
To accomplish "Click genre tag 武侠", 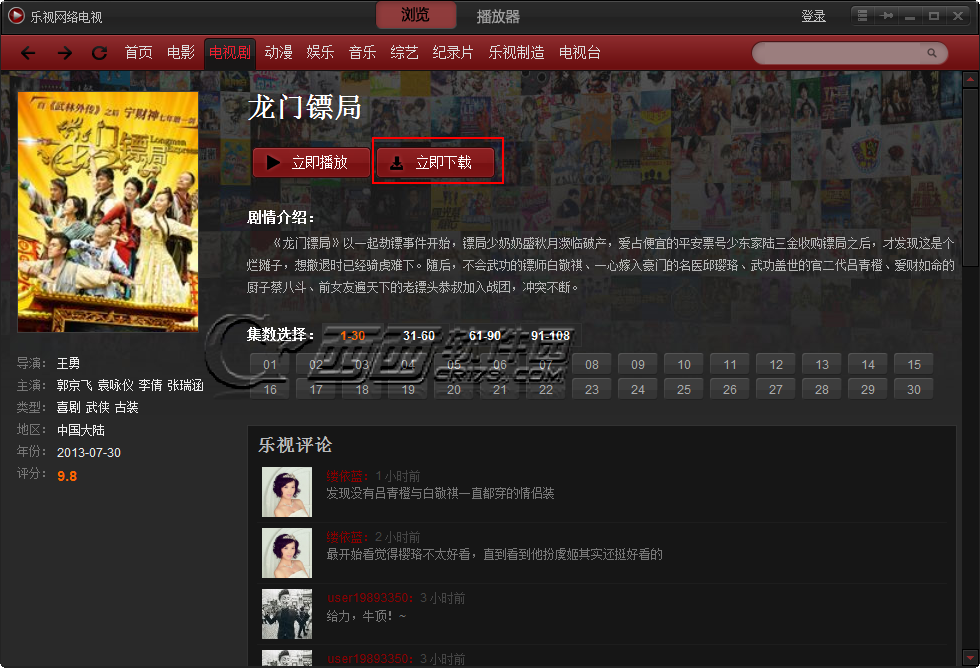I will pos(98,407).
